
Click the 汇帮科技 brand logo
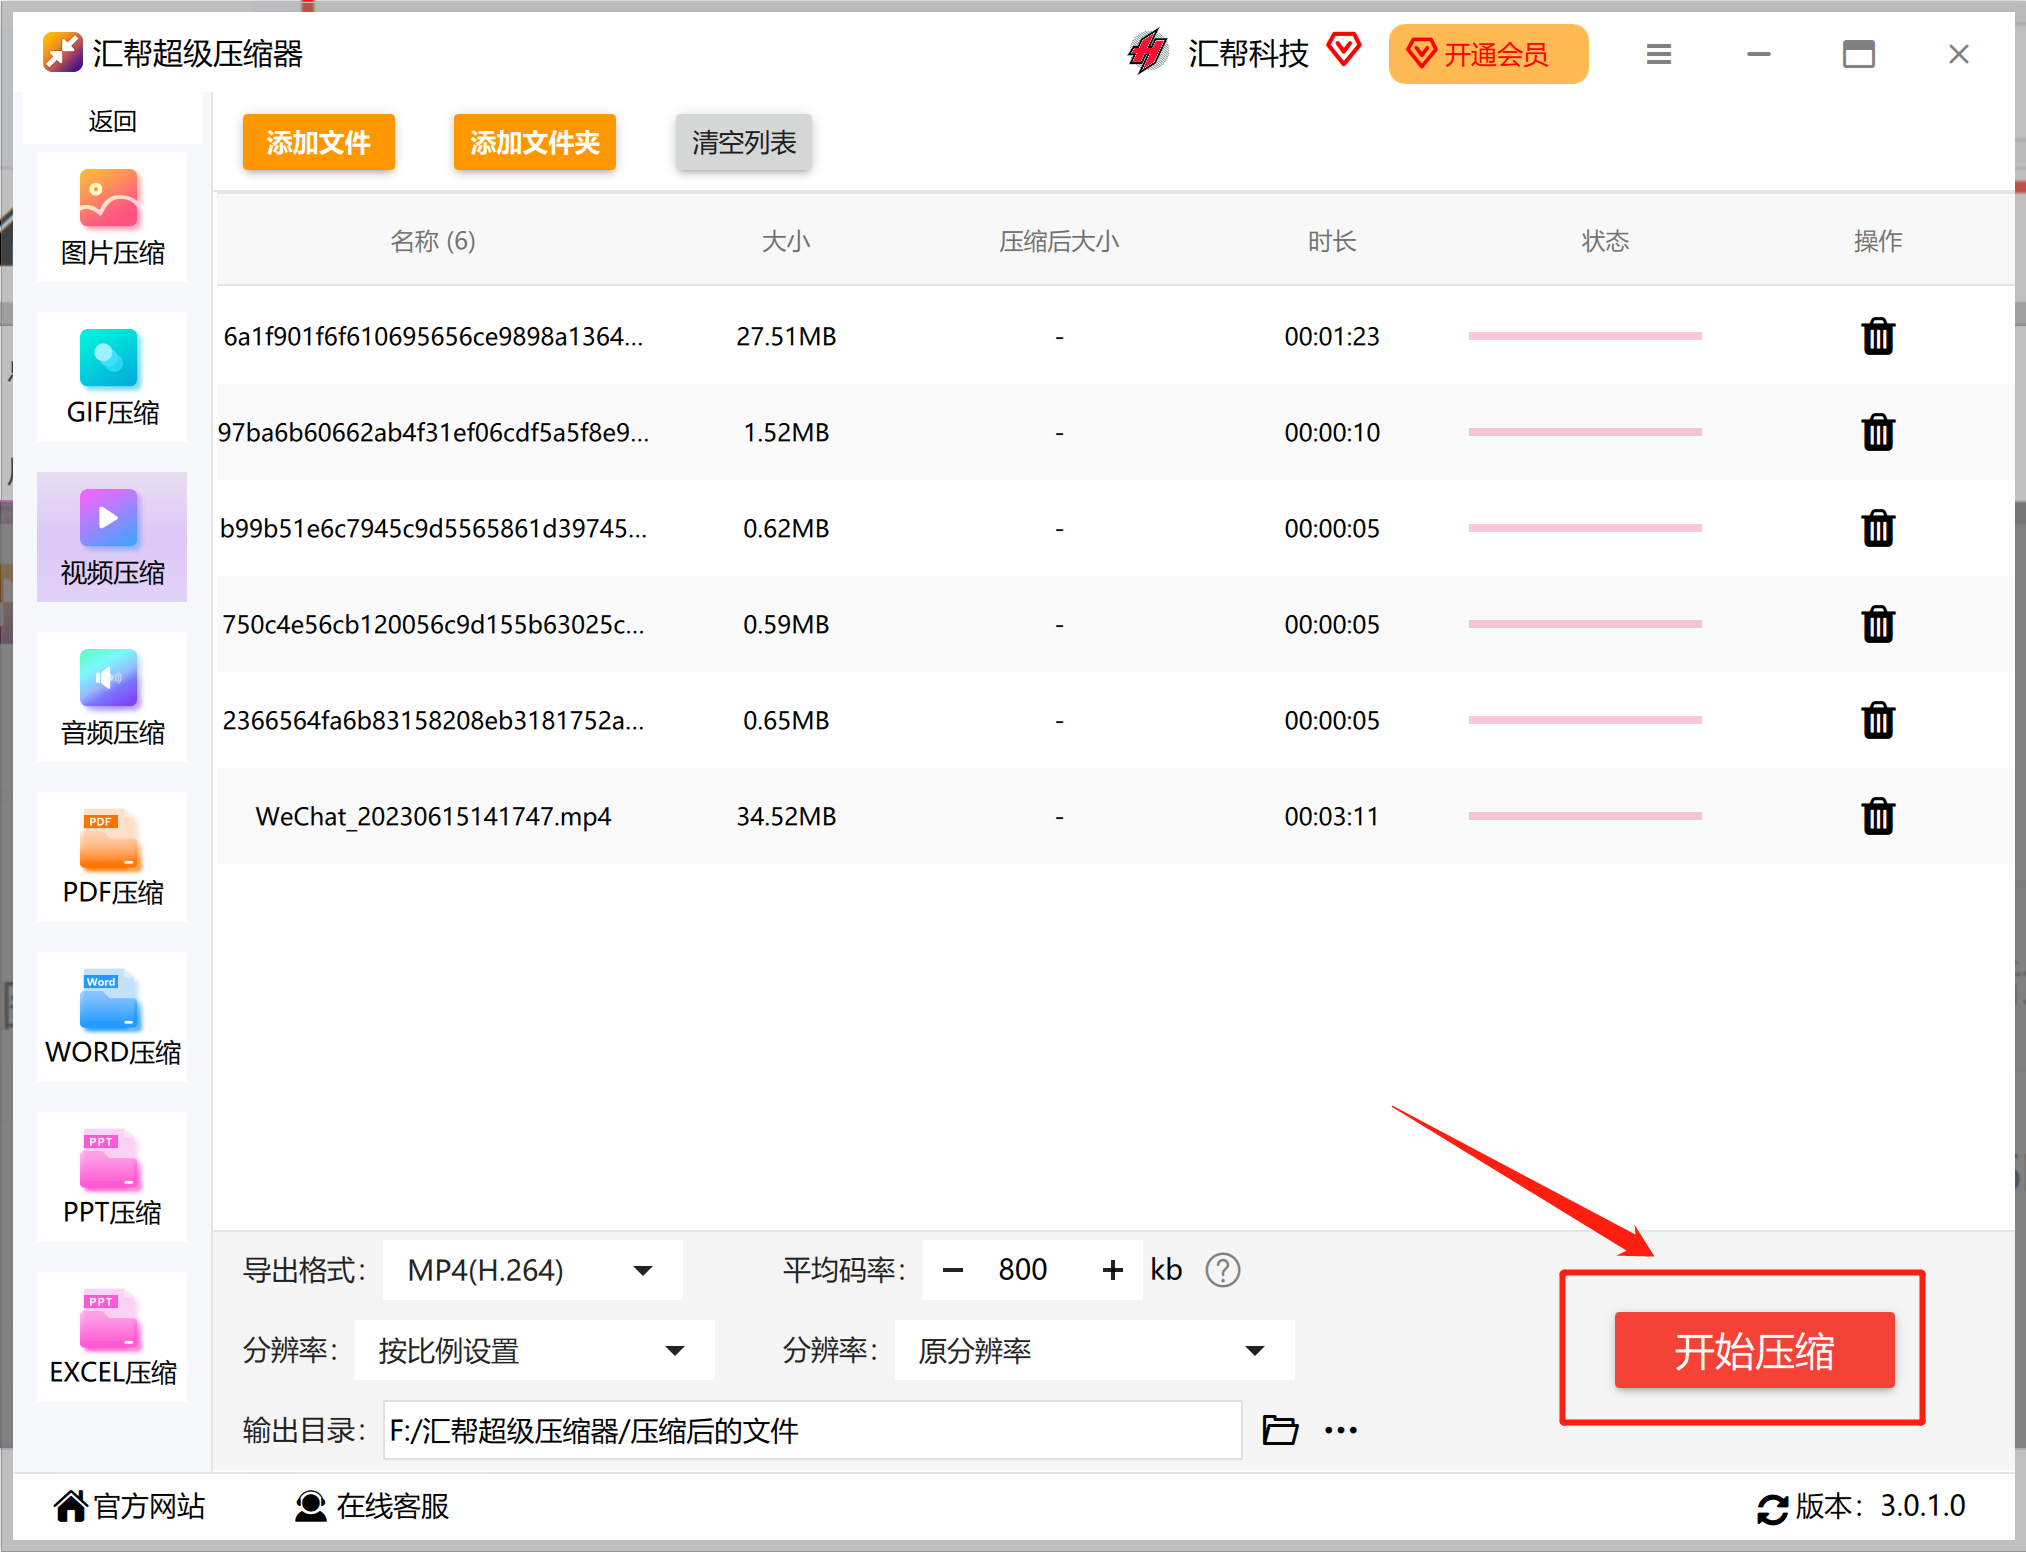1148,52
